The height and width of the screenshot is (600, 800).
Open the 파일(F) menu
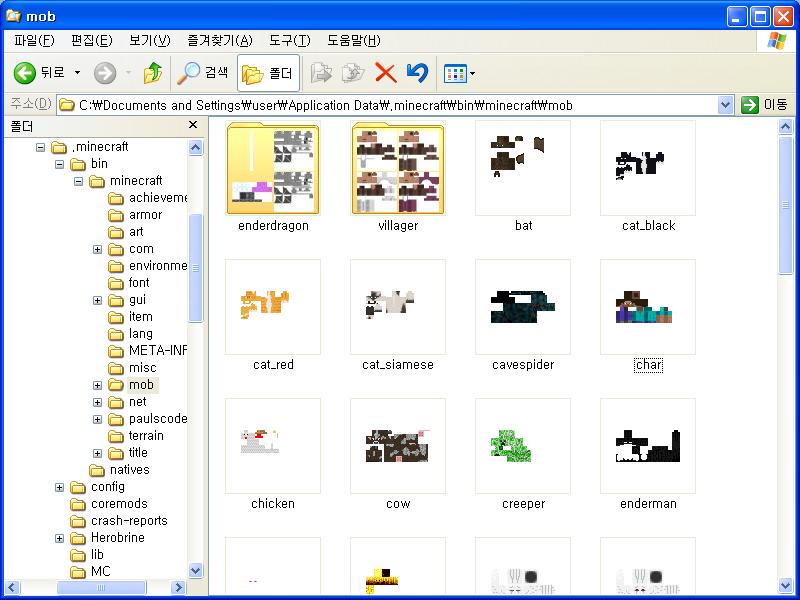tap(34, 40)
